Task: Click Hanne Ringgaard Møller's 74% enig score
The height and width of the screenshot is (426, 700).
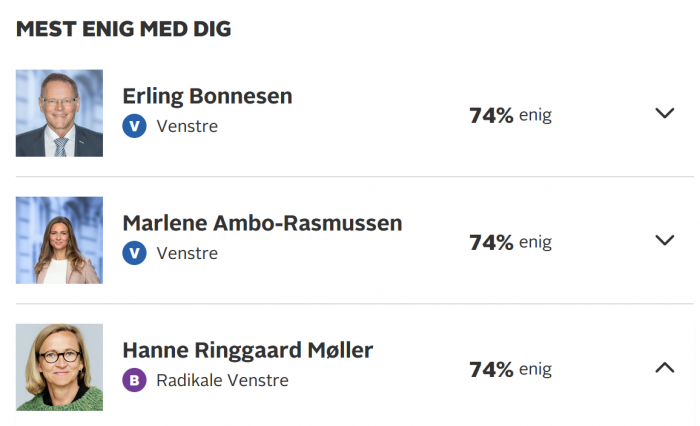Action: 511,370
